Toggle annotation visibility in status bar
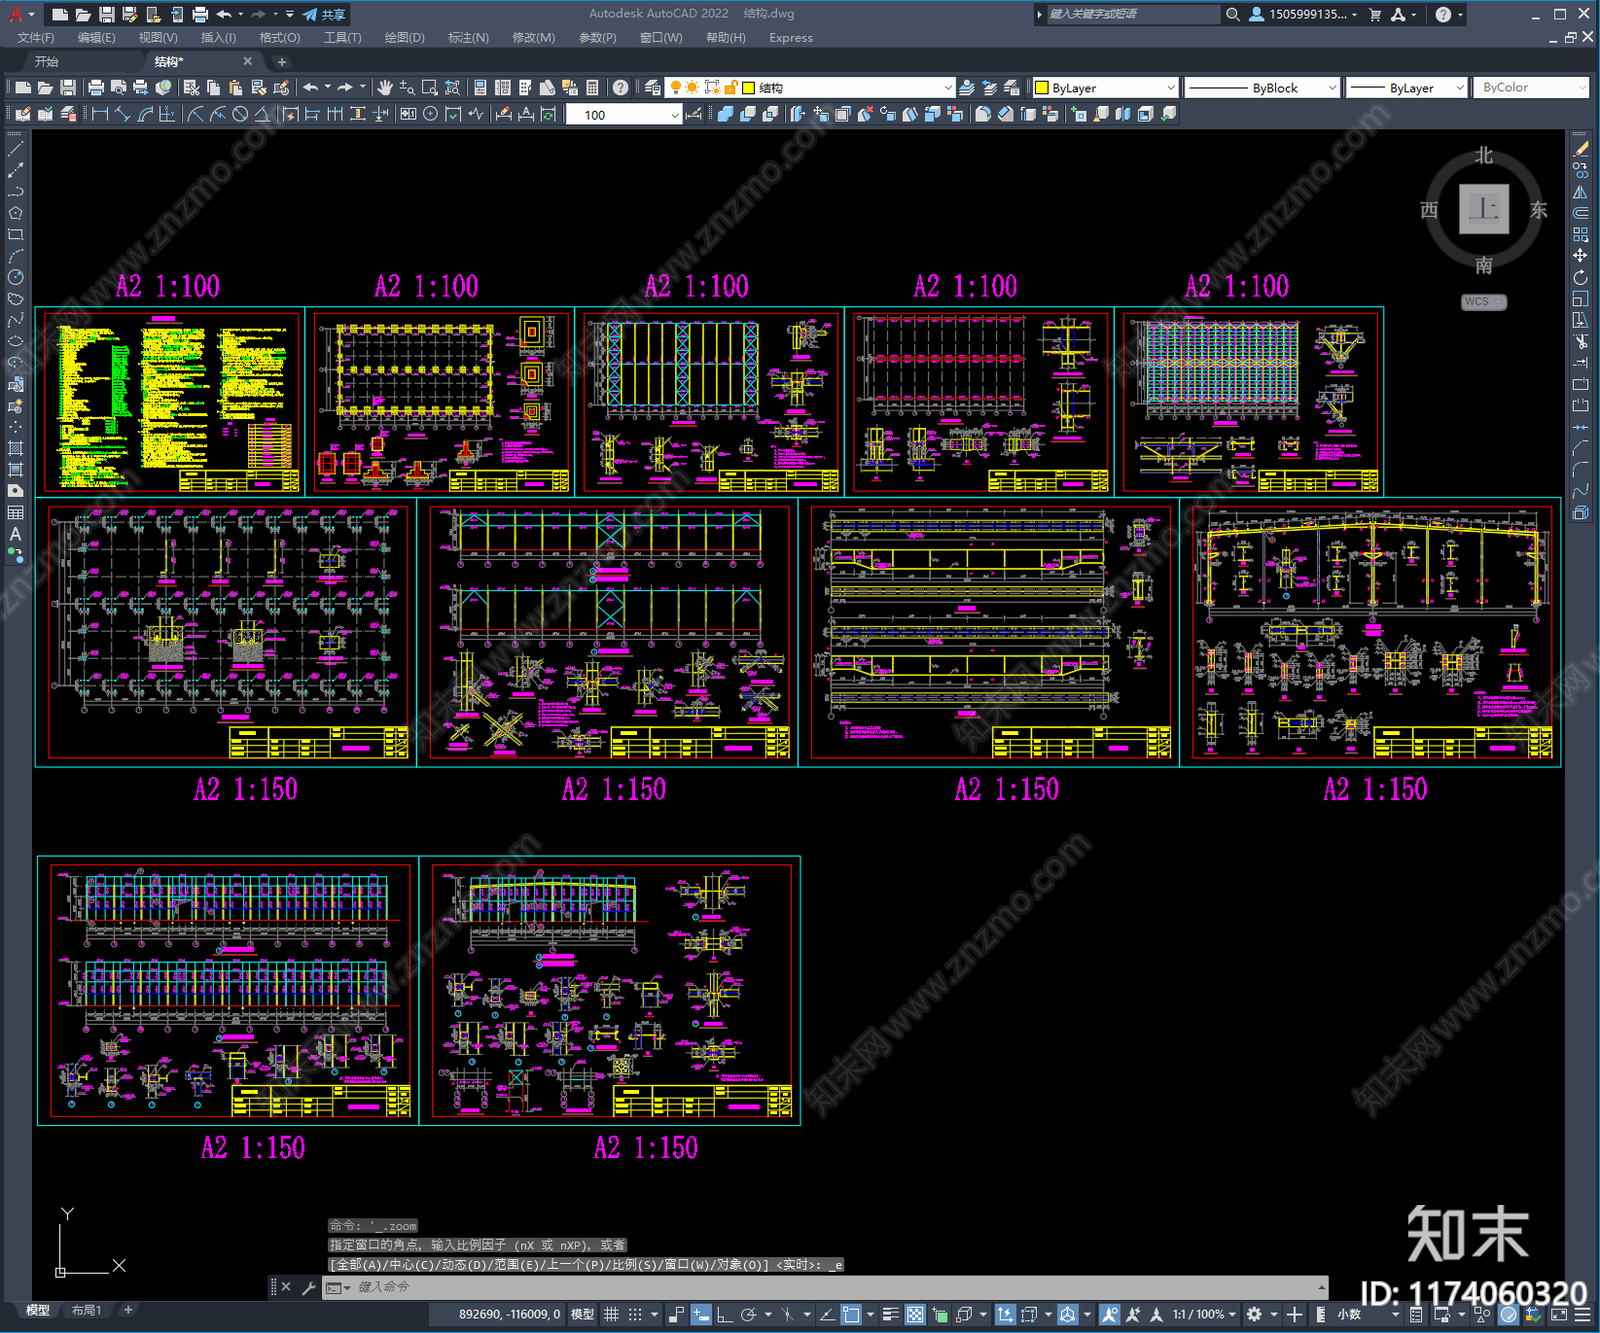This screenshot has height=1333, width=1600. pyautogui.click(x=1110, y=1314)
